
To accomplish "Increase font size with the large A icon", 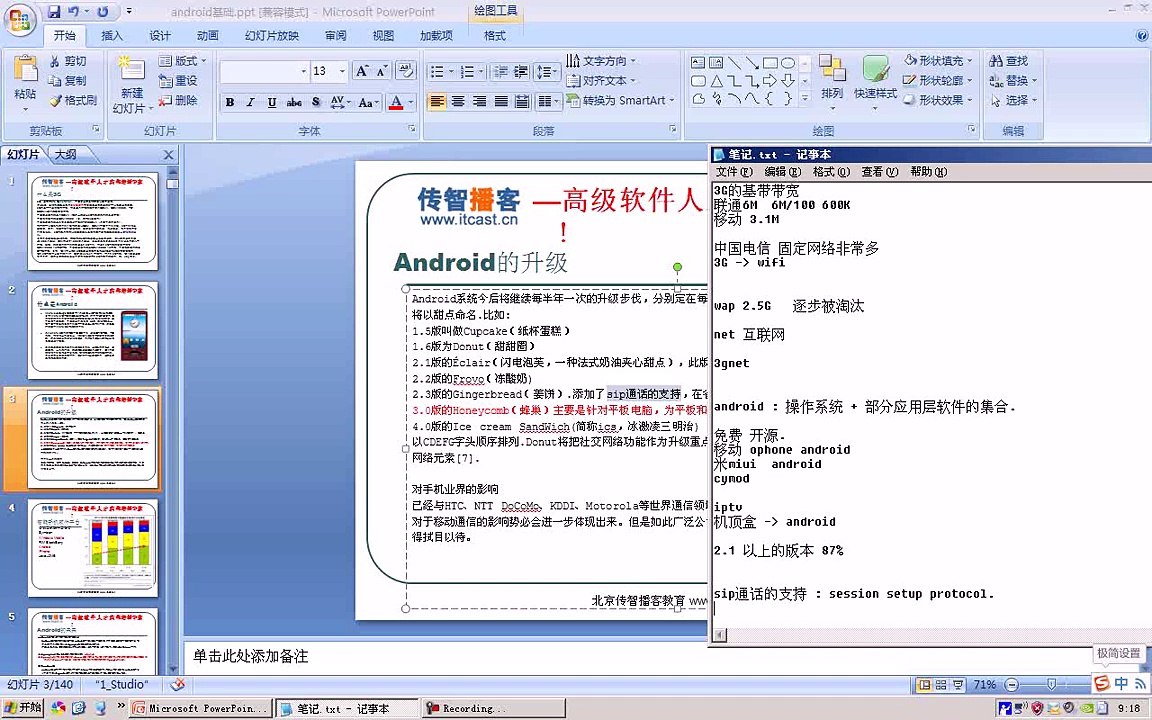I will point(361,71).
